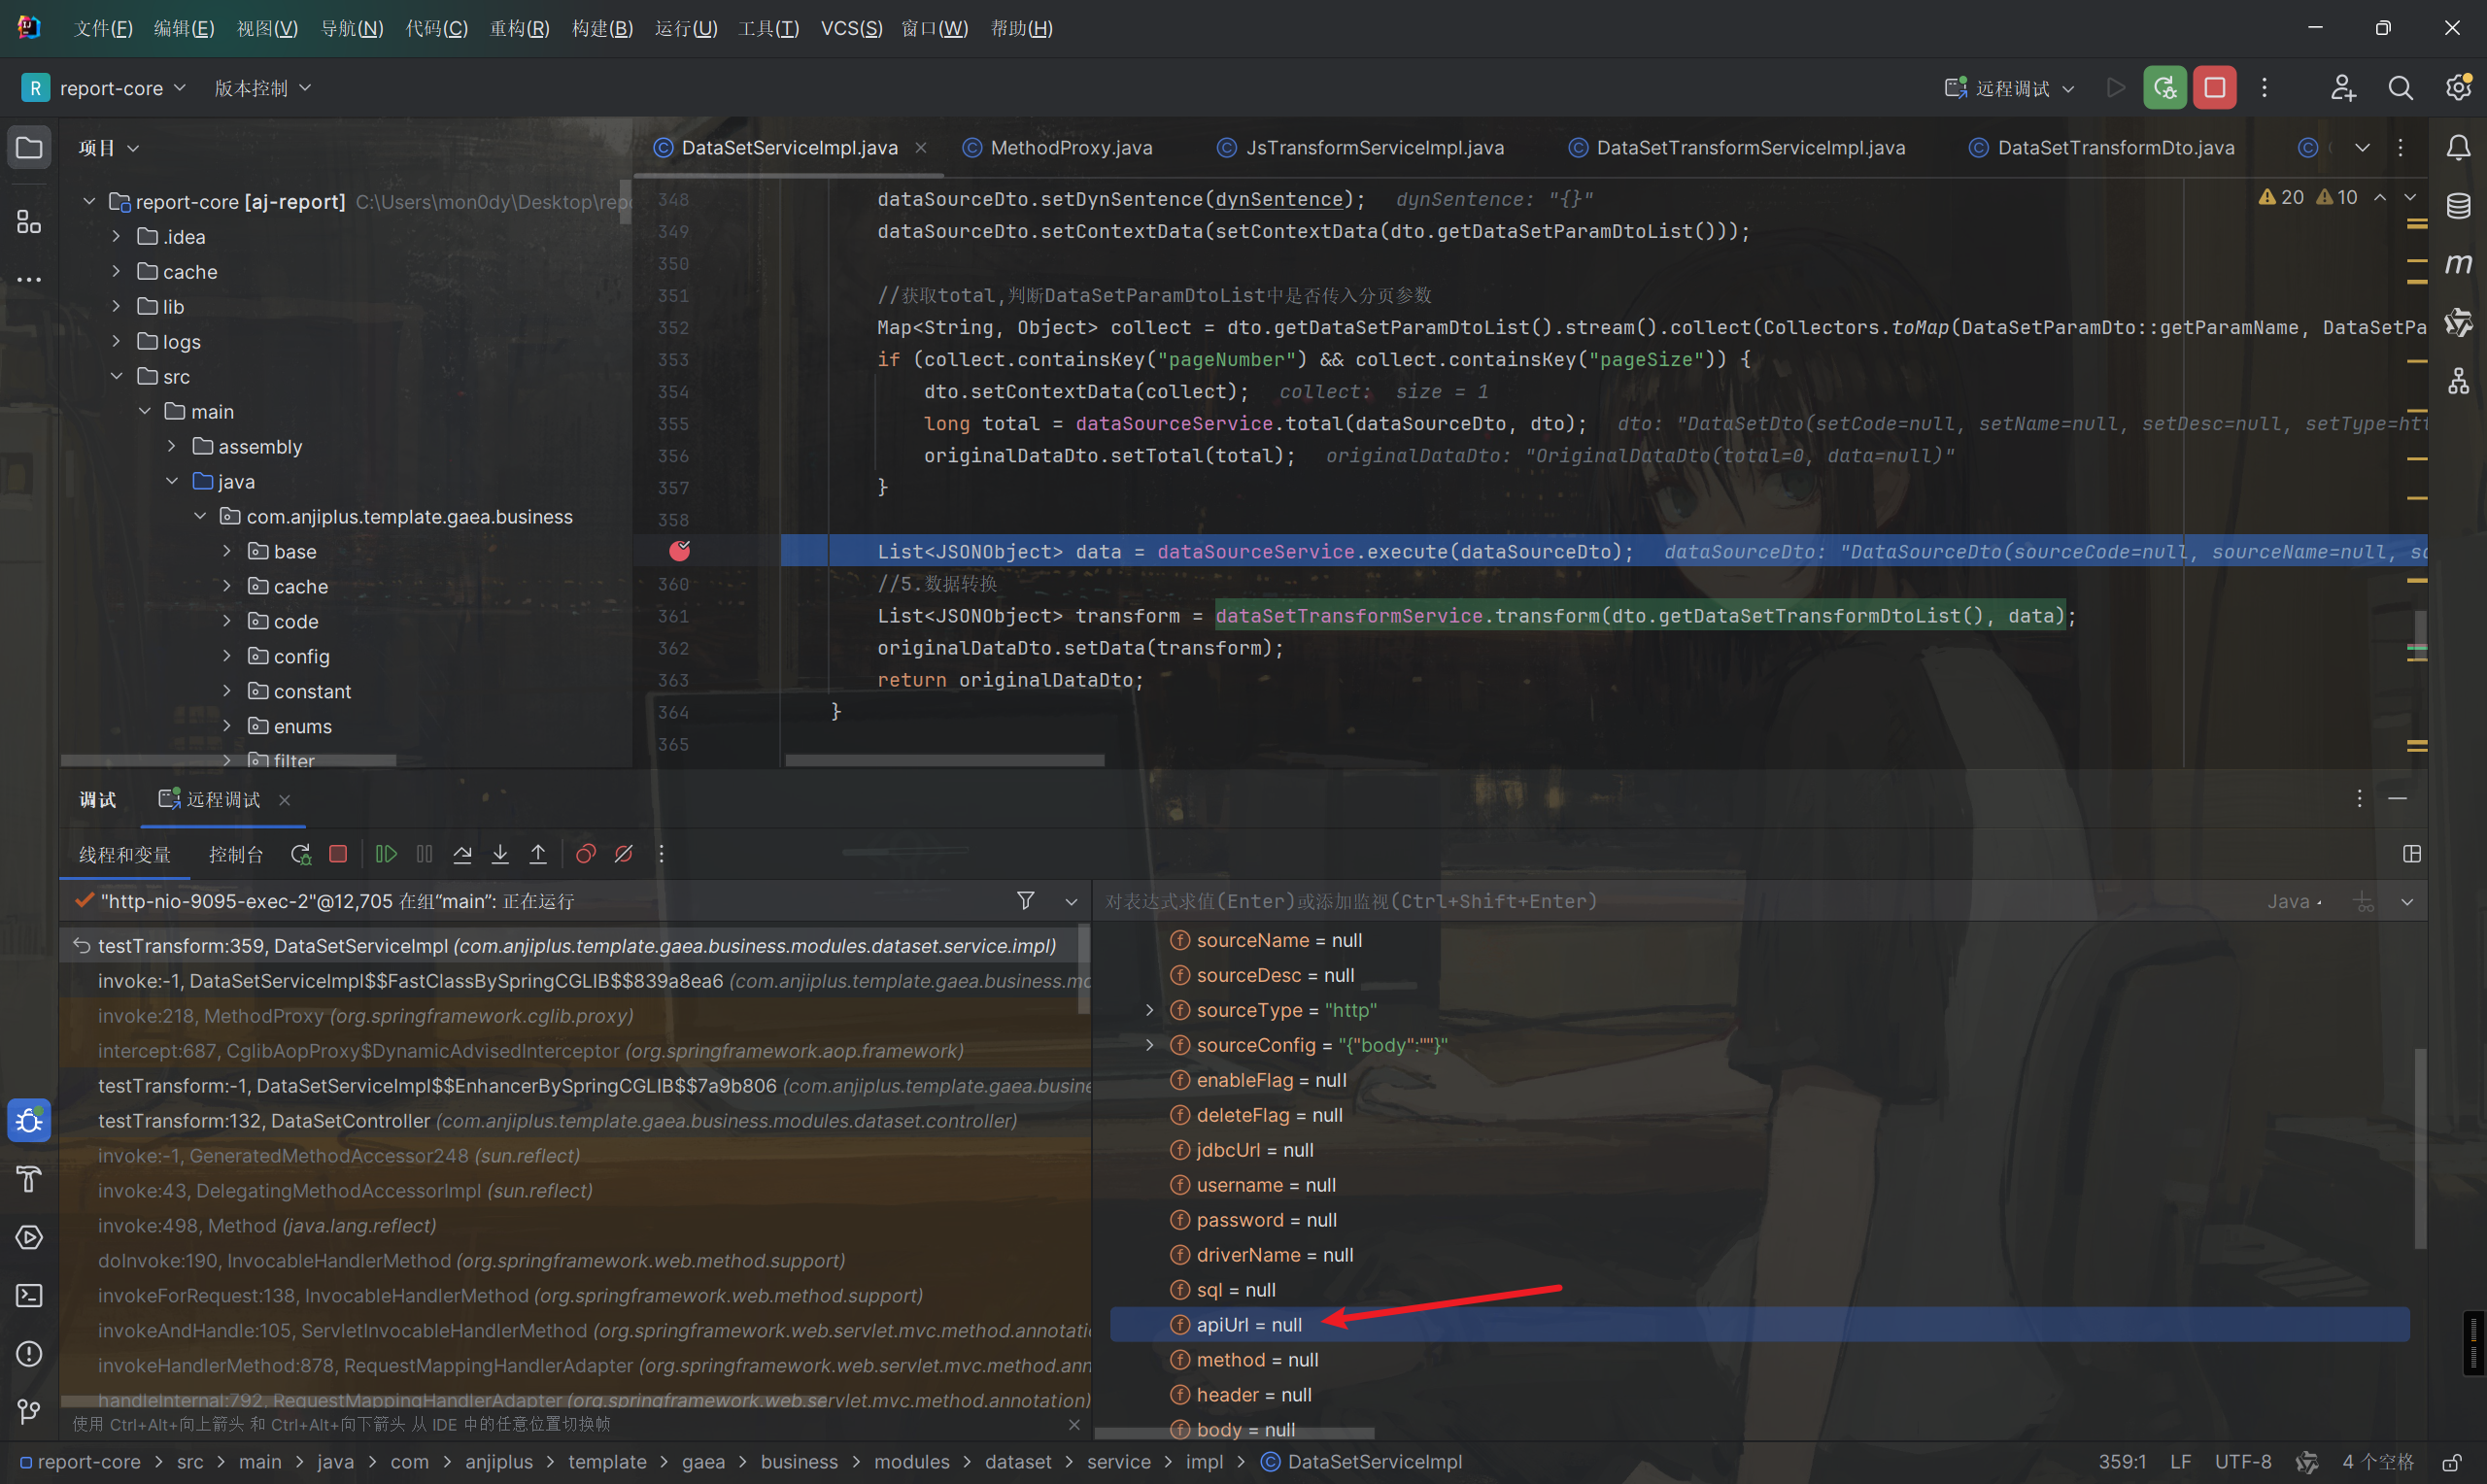Stop the remote debug session with red square
The width and height of the screenshot is (2487, 1484).
click(x=2215, y=88)
